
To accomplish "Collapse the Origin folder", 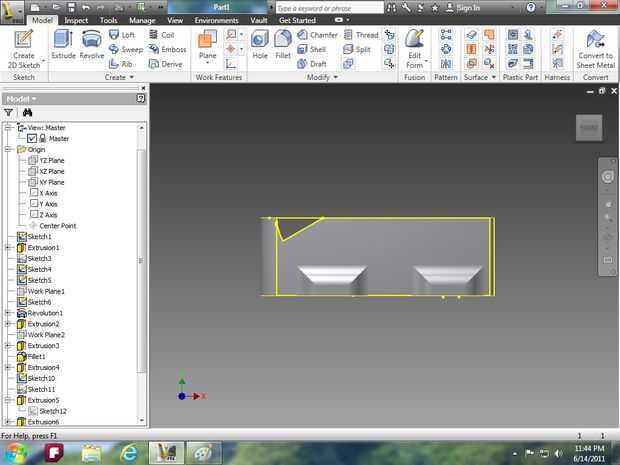I will click(8, 149).
